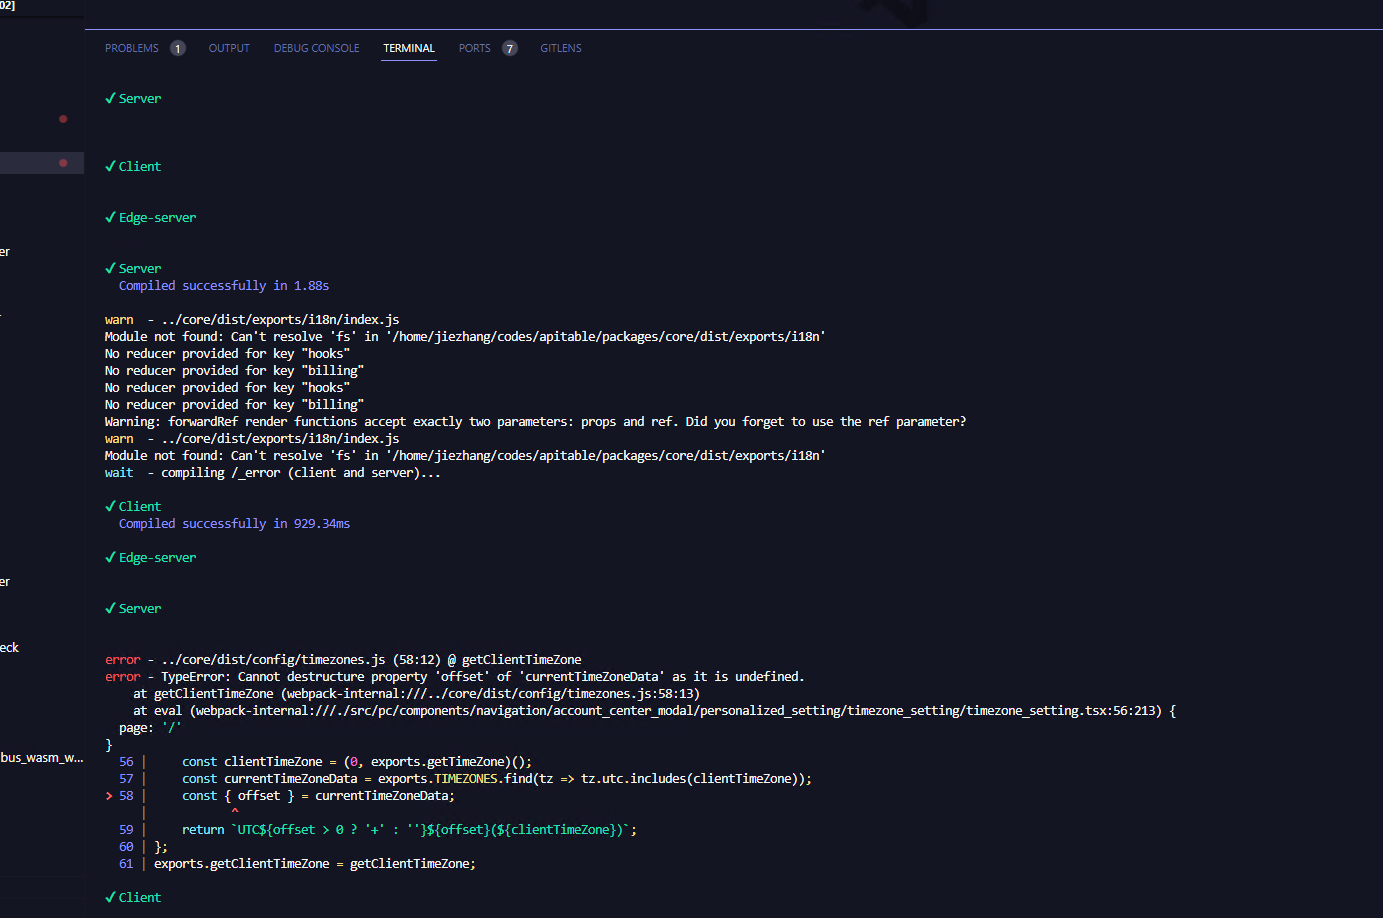Open the GITLENS panel
Viewport: 1383px width, 918px height.
point(560,47)
